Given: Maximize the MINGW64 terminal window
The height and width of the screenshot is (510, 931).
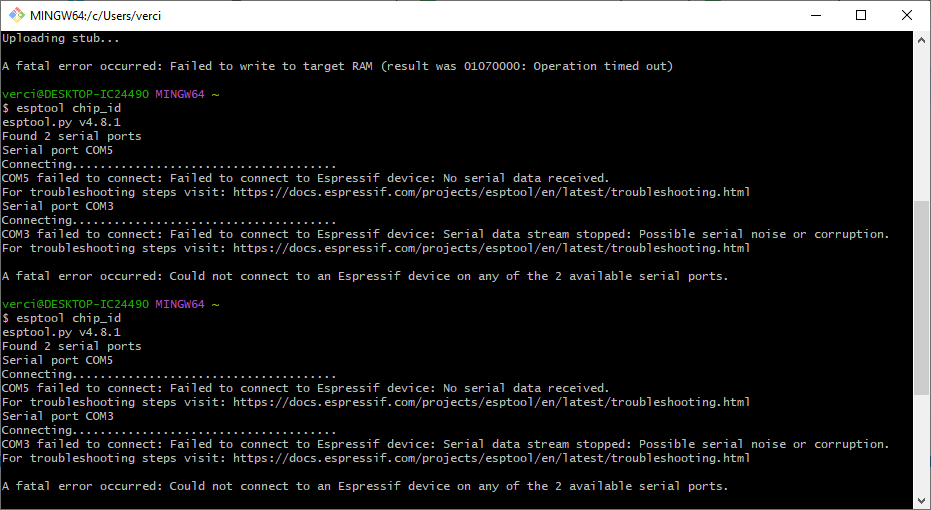Looking at the screenshot, I should (x=861, y=15).
